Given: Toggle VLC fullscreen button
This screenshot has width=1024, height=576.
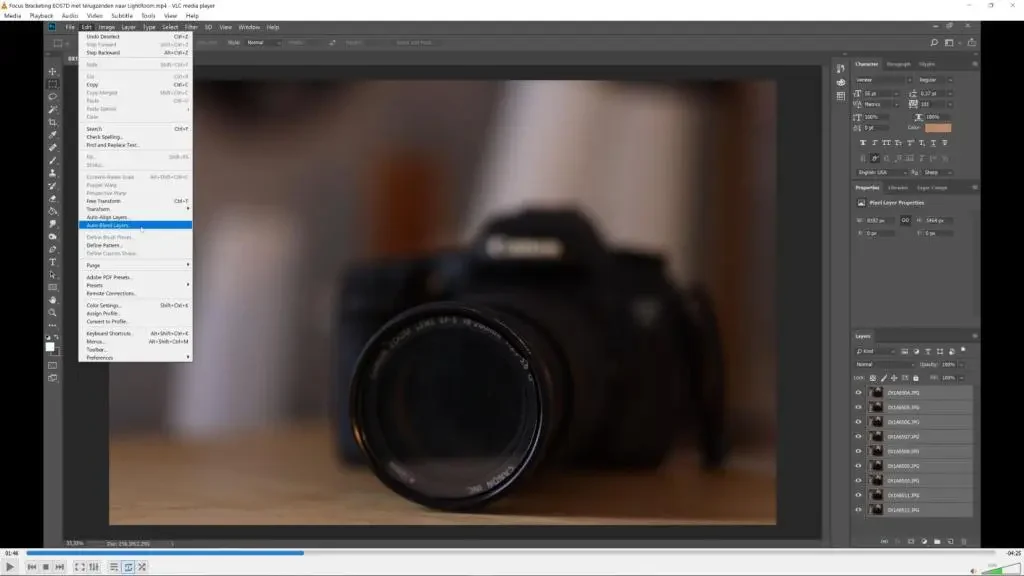Looking at the screenshot, I should pyautogui.click(x=80, y=567).
